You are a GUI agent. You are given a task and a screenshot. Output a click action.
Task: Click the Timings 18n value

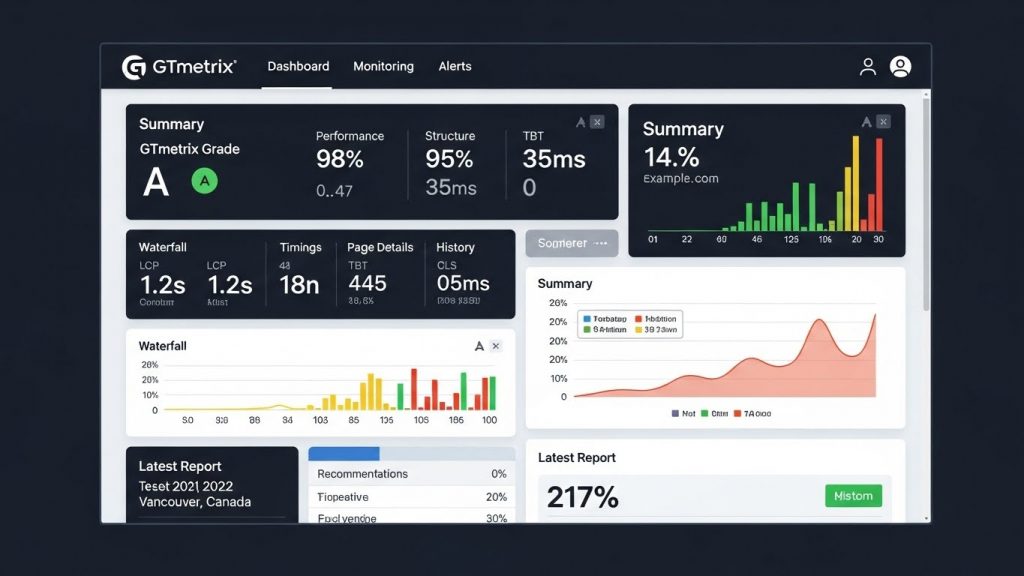point(299,285)
